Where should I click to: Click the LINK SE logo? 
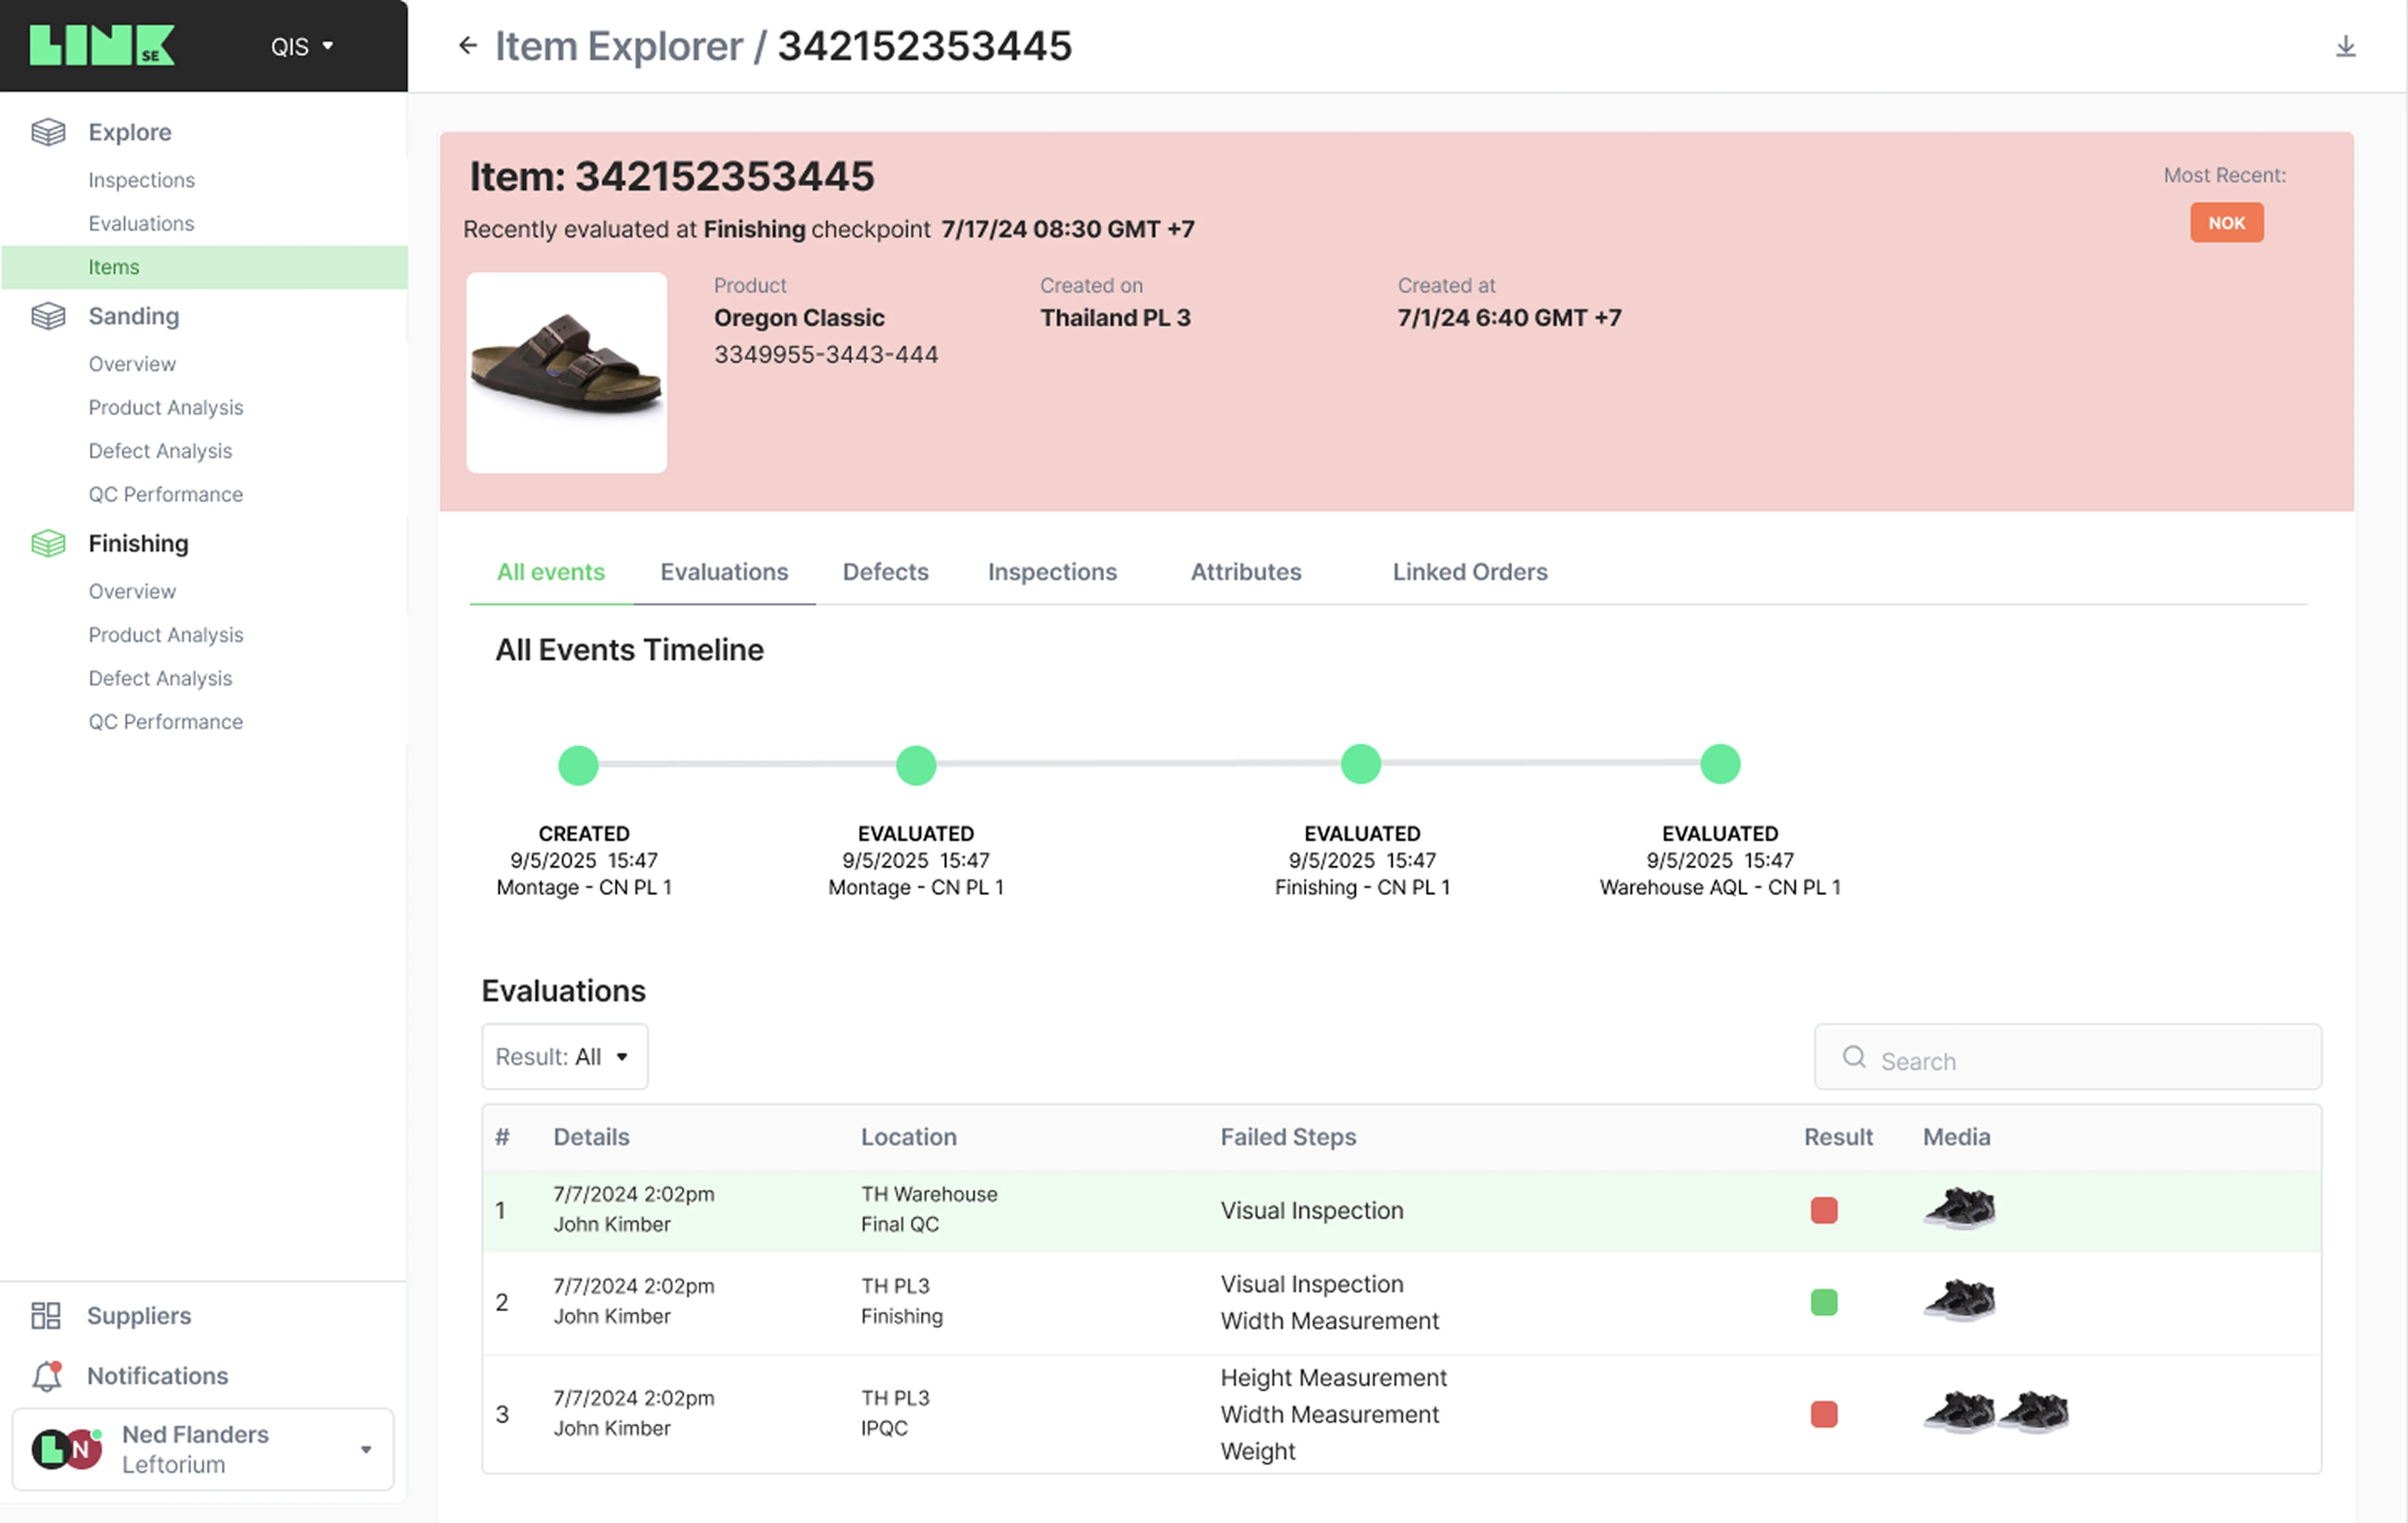point(102,45)
